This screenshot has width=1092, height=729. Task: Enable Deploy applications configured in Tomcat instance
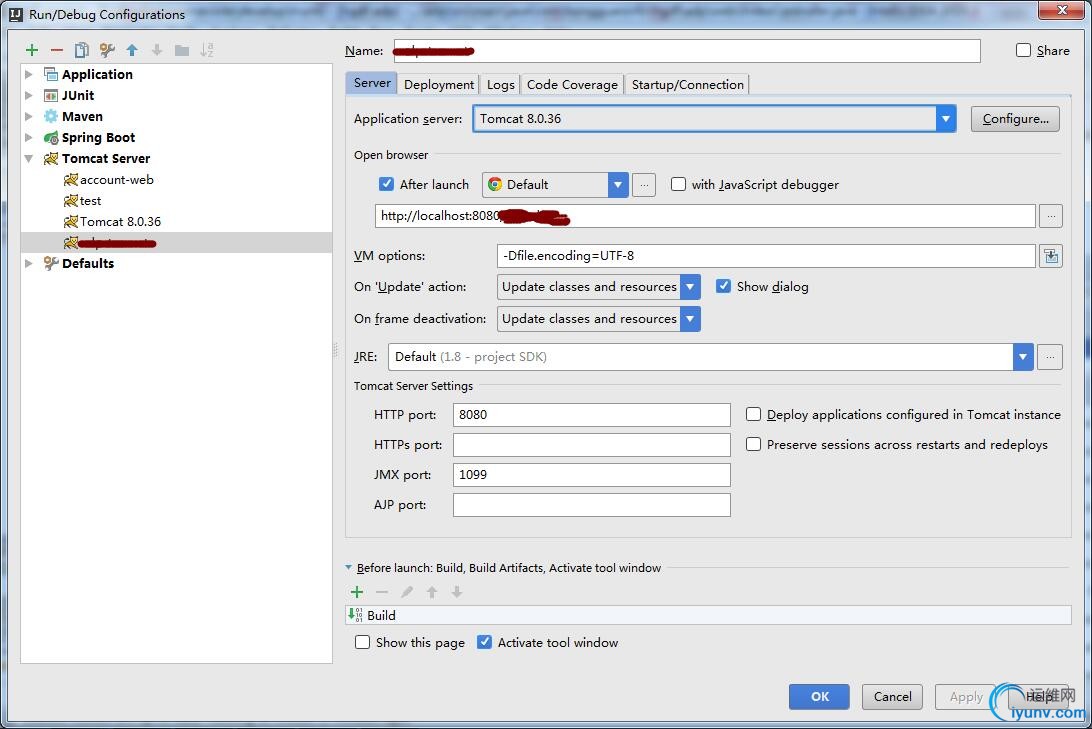click(753, 414)
